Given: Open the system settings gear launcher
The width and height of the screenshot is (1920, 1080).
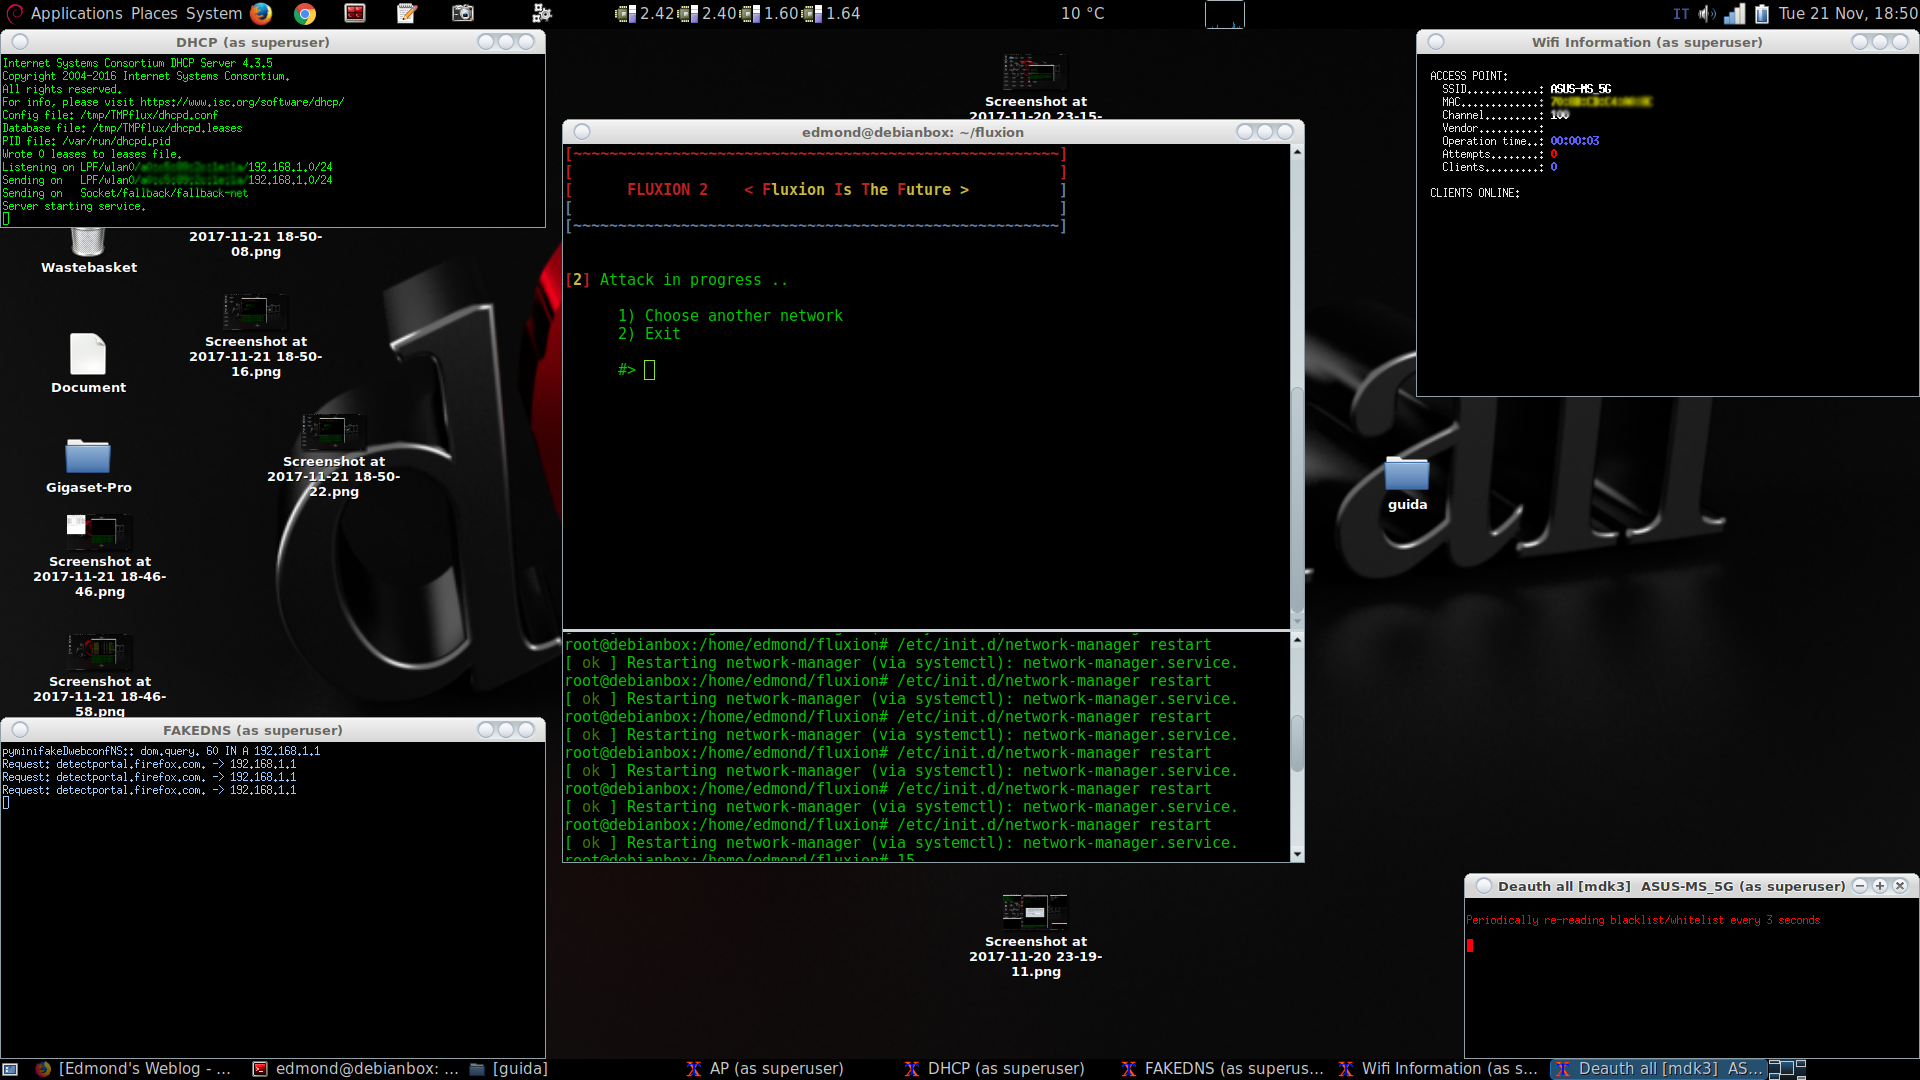Looking at the screenshot, I should point(541,13).
